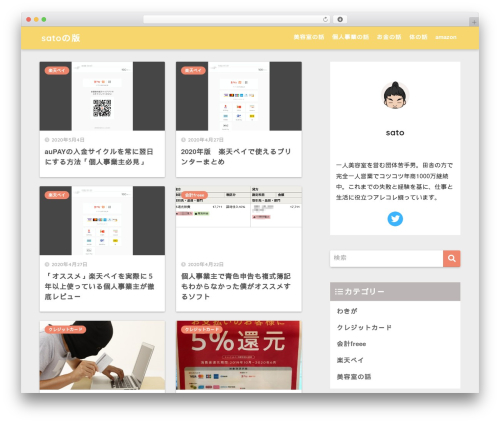Open the 個人事業の話 navigation menu item

click(x=350, y=37)
